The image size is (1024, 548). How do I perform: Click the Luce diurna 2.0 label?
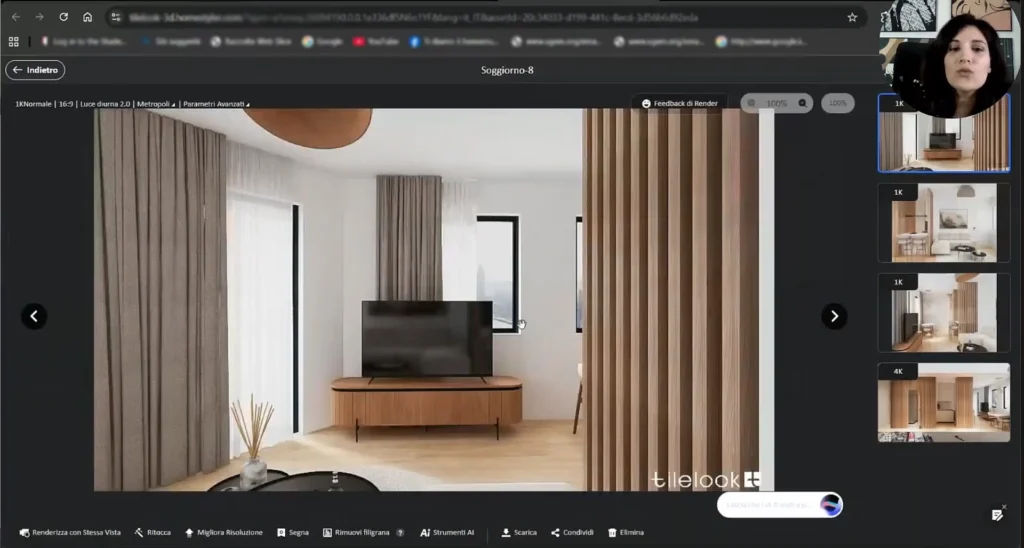click(x=104, y=104)
